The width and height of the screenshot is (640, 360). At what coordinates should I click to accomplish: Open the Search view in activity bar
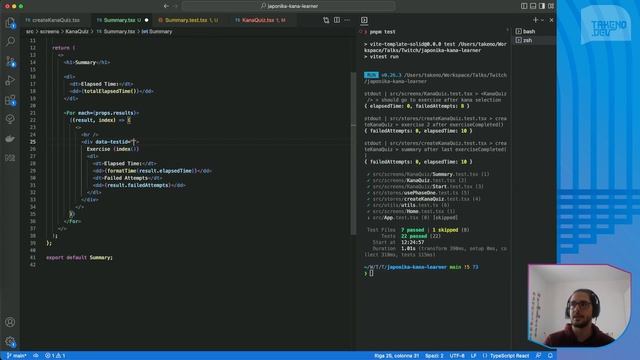(10, 42)
